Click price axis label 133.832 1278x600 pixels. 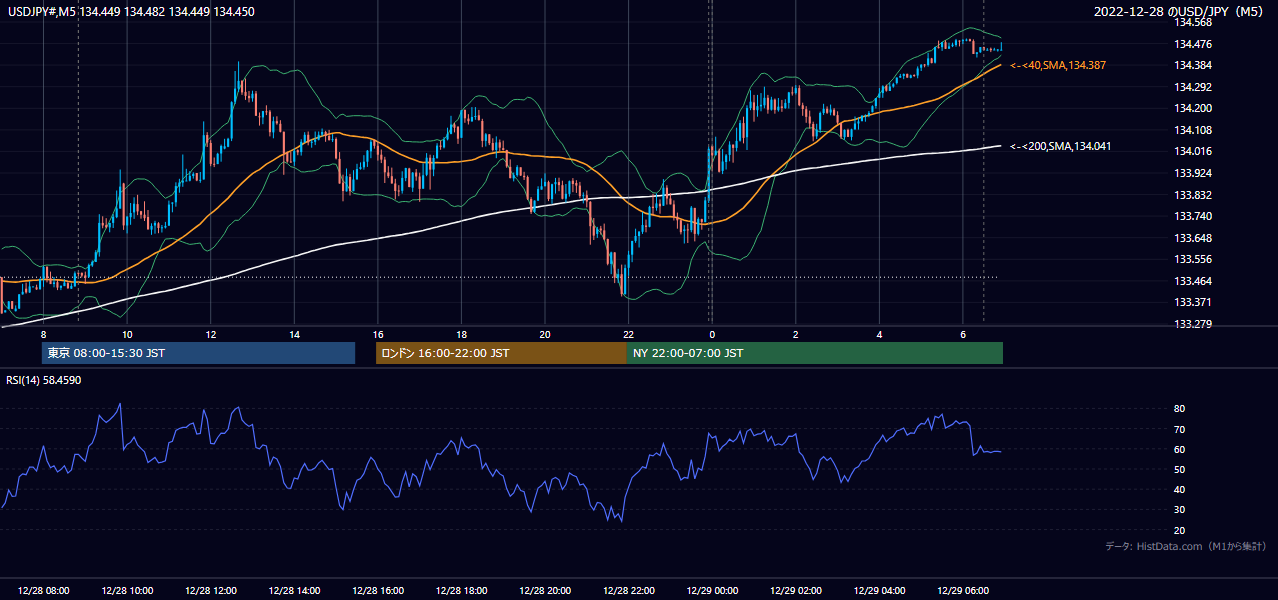(x=1194, y=195)
